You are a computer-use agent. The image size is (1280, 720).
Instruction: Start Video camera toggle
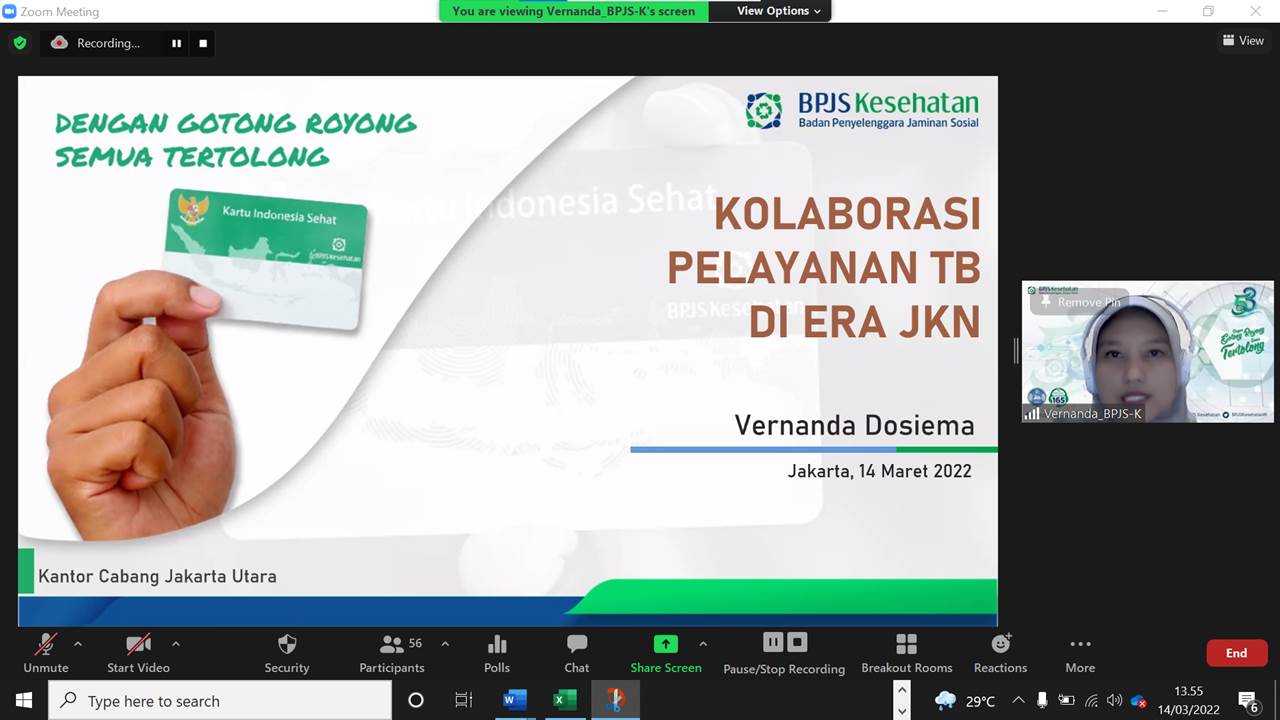tap(138, 645)
